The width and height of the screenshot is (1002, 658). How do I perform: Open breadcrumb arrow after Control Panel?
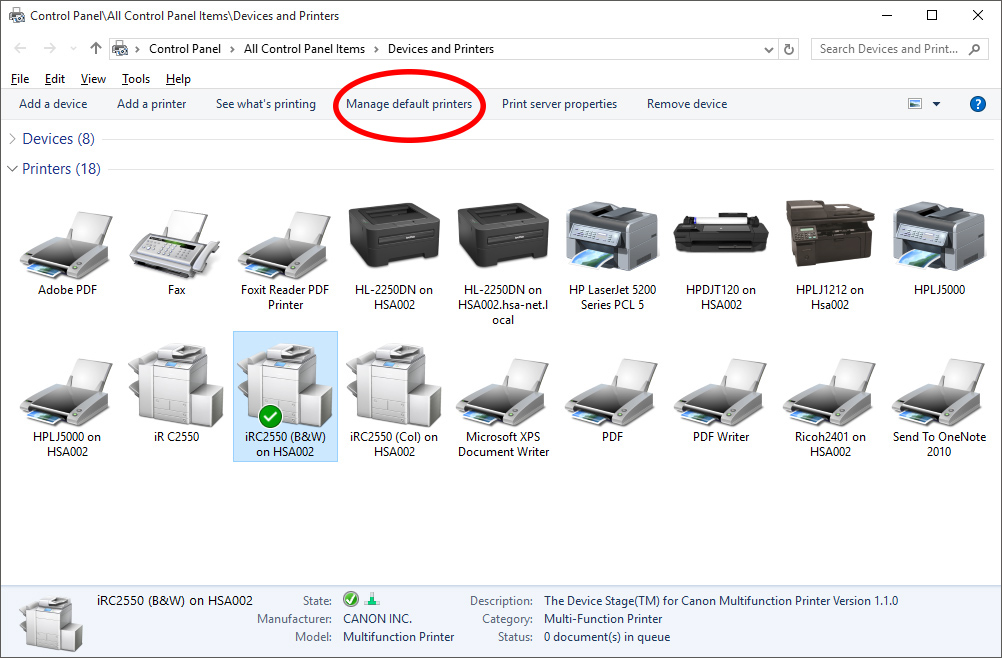(233, 49)
